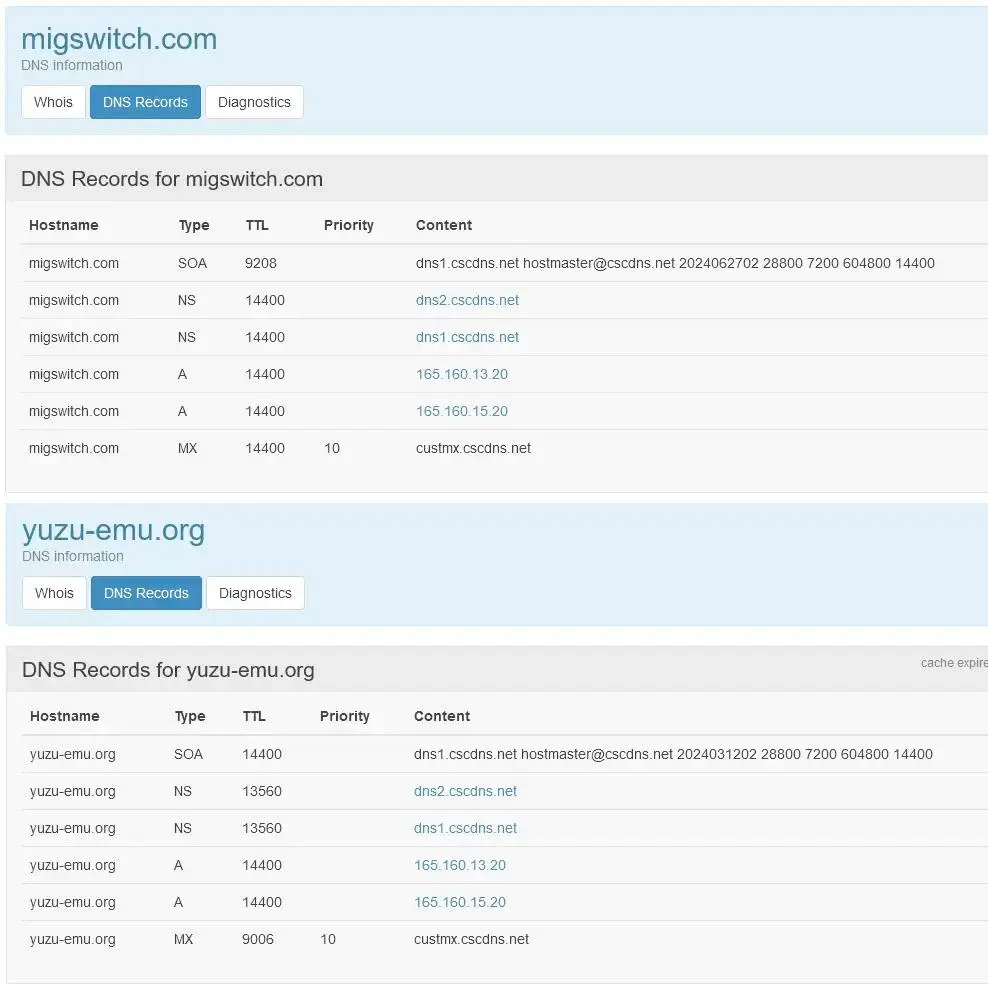Image resolution: width=988 pixels, height=988 pixels.
Task: Follow the dns2.cscdns.net link in the migswitch.com table
Action: [467, 300]
